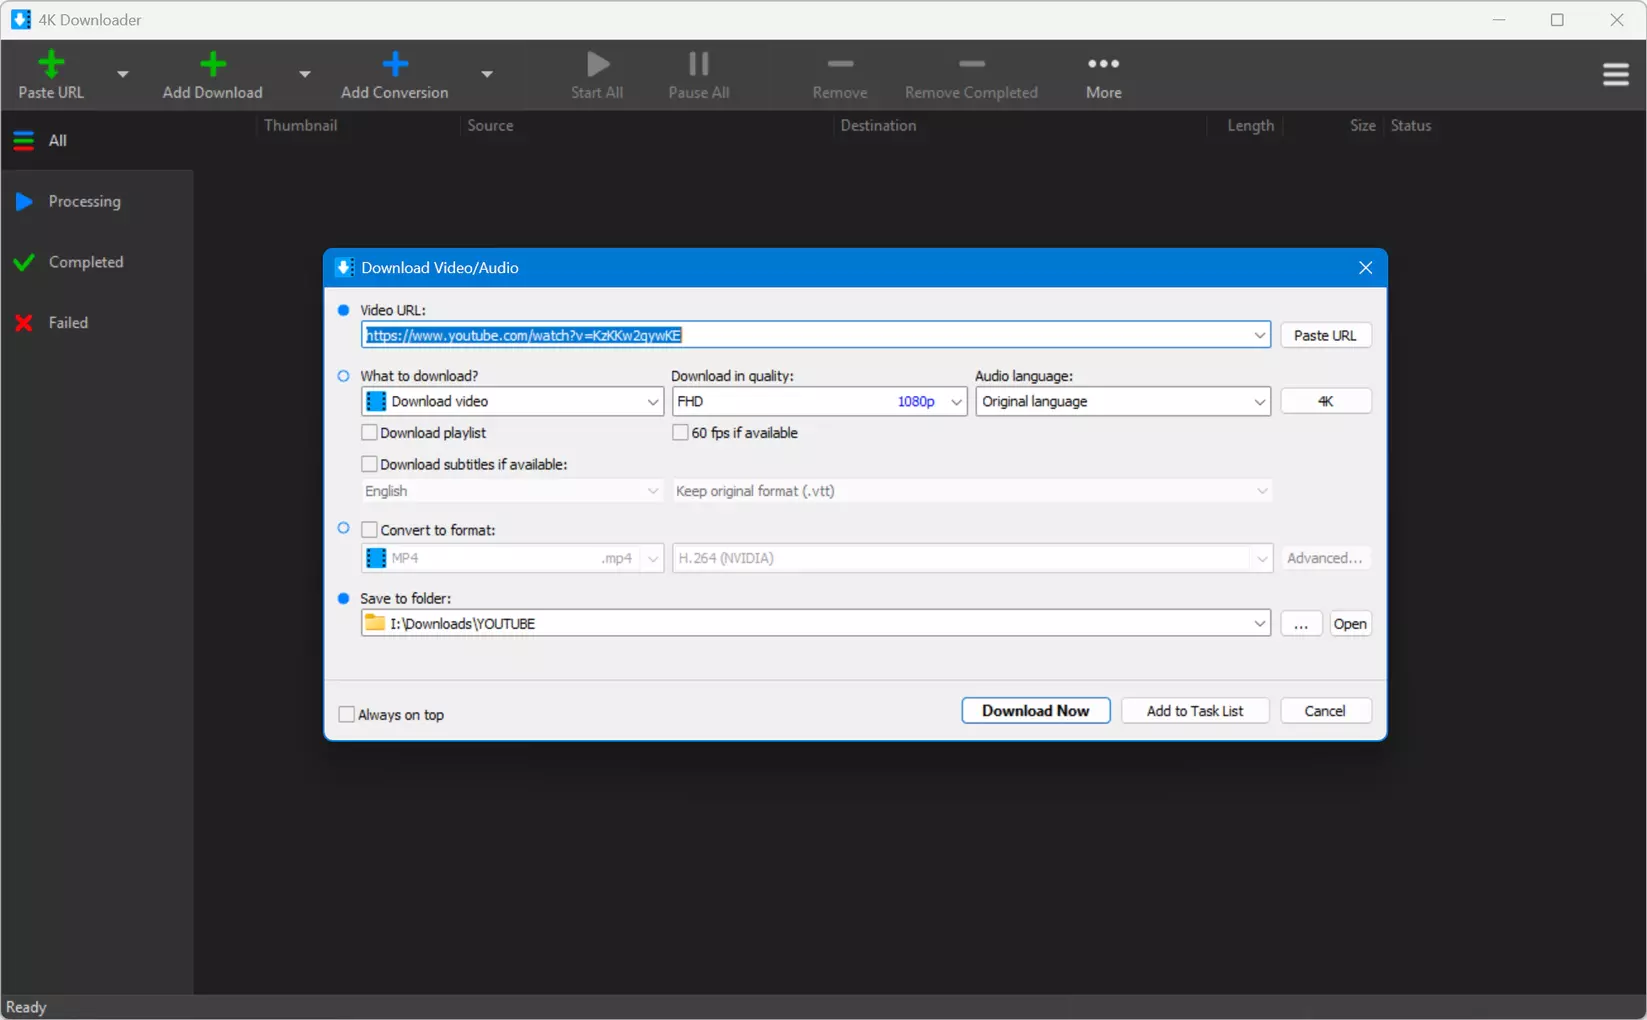Click the Add Conversion toolbar icon
Screen dimensions: 1647x1020
click(x=395, y=65)
